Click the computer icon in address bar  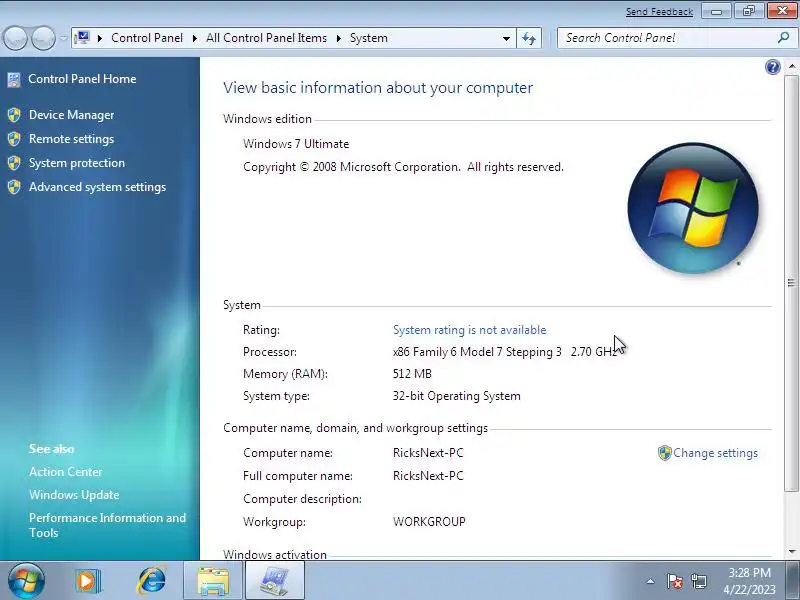tap(82, 37)
